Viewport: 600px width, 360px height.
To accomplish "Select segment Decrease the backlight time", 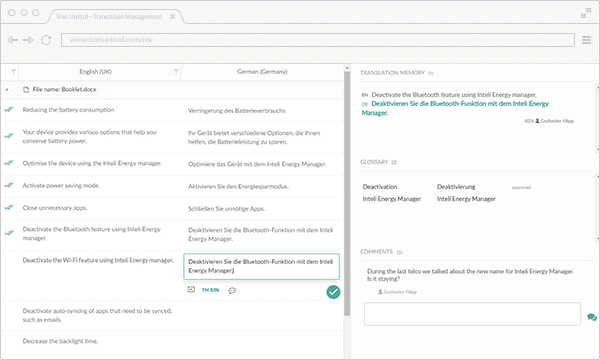I will [x=60, y=341].
